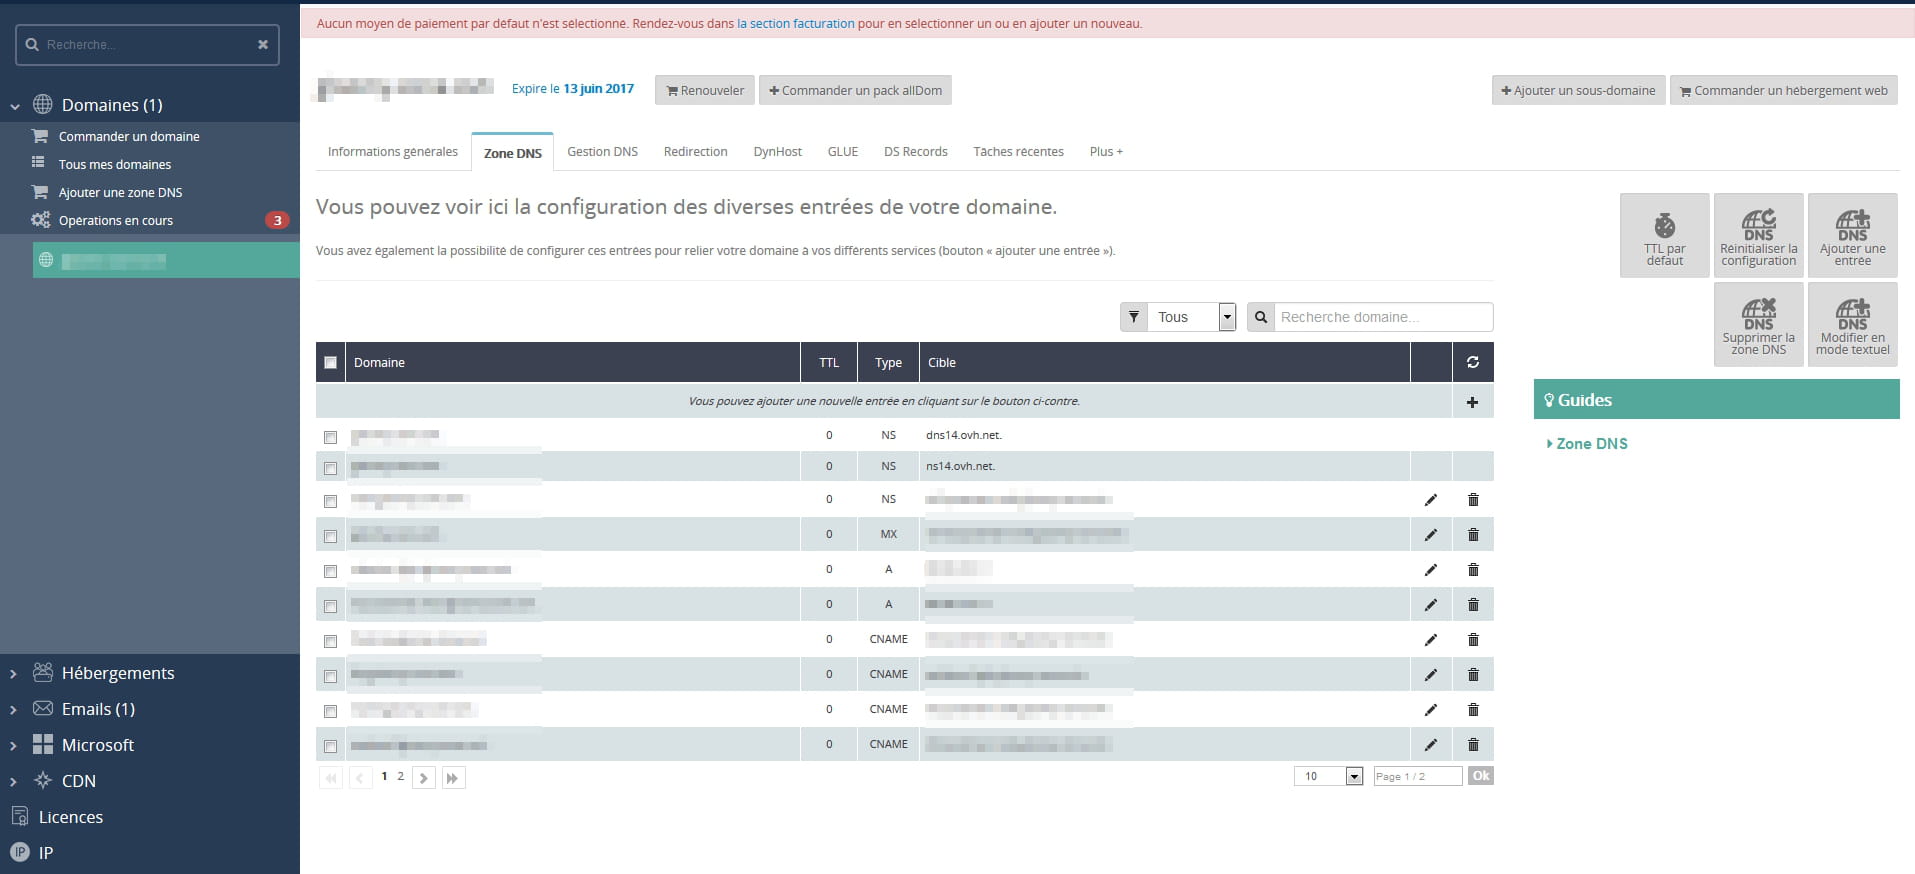This screenshot has width=1915, height=874.
Task: Toggle the select-all checkbox in table header
Action: [x=330, y=363]
